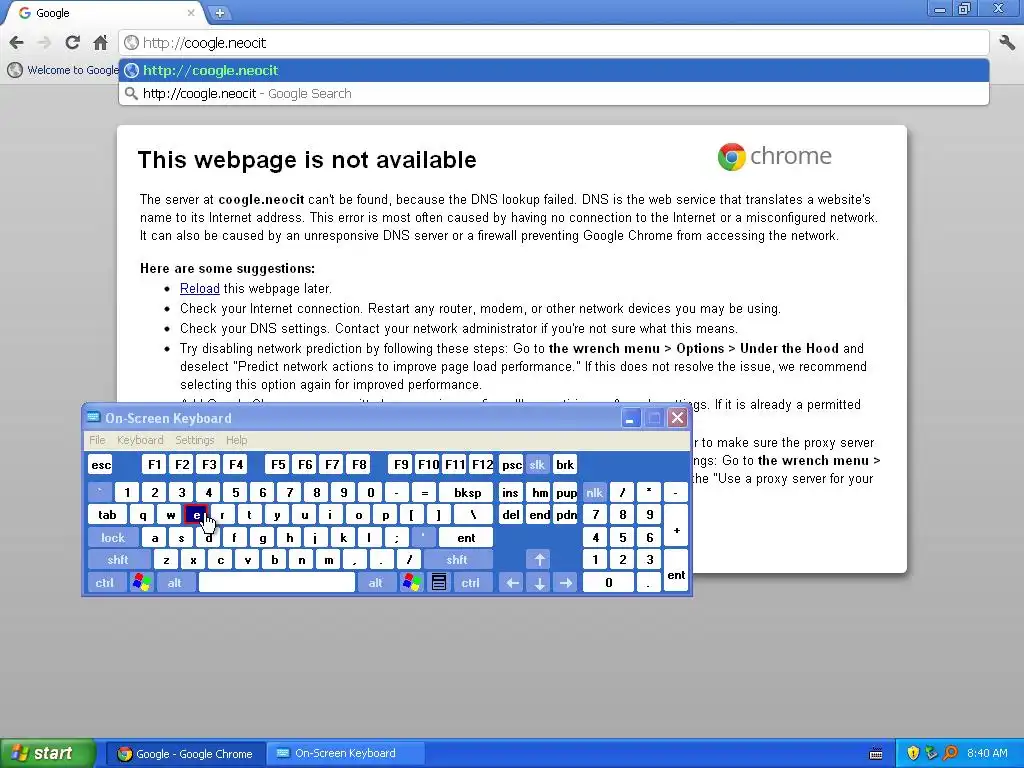Toggle the left ctrl key
Image resolution: width=1024 pixels, height=768 pixels.
pos(105,583)
